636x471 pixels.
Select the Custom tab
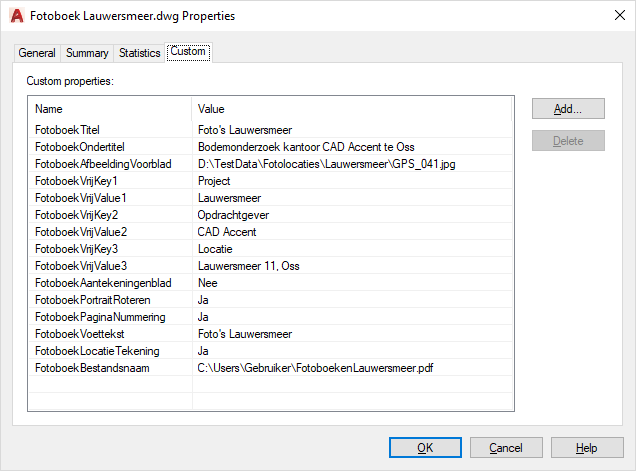[188, 52]
